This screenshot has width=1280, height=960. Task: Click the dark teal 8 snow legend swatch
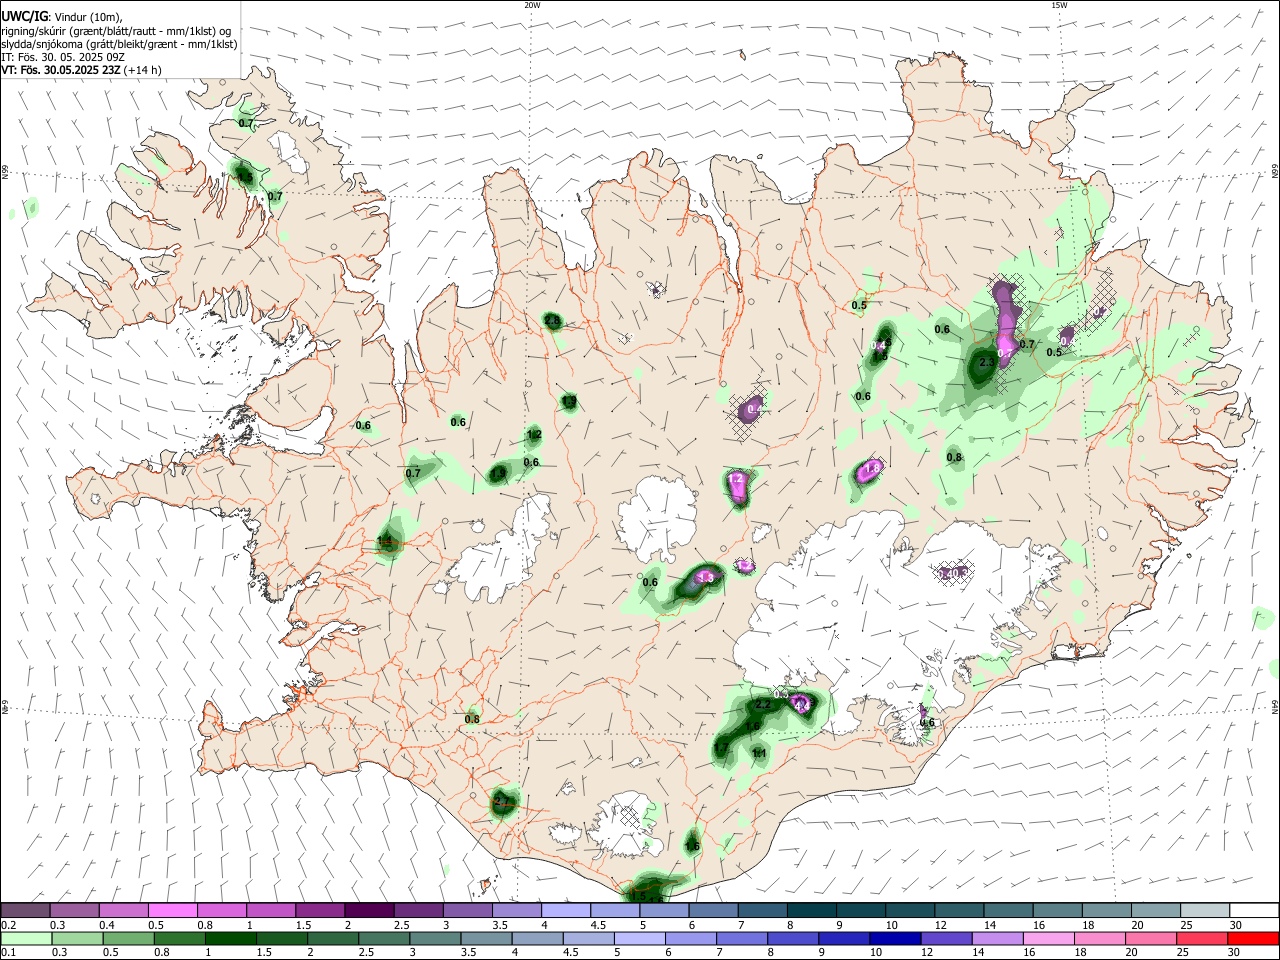pos(810,910)
